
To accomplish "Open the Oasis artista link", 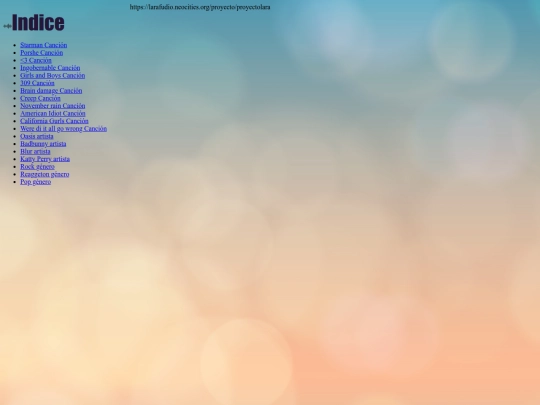I will coord(37,136).
